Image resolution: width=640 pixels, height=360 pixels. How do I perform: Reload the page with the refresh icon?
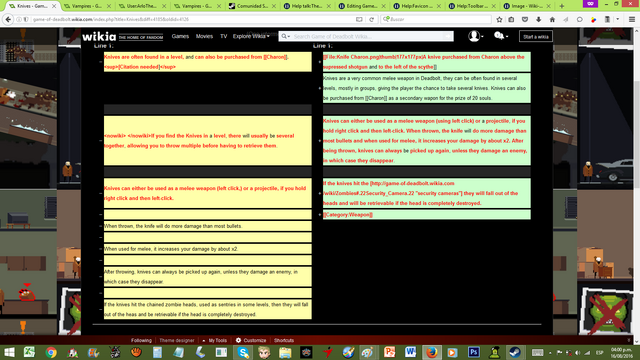tap(371, 19)
